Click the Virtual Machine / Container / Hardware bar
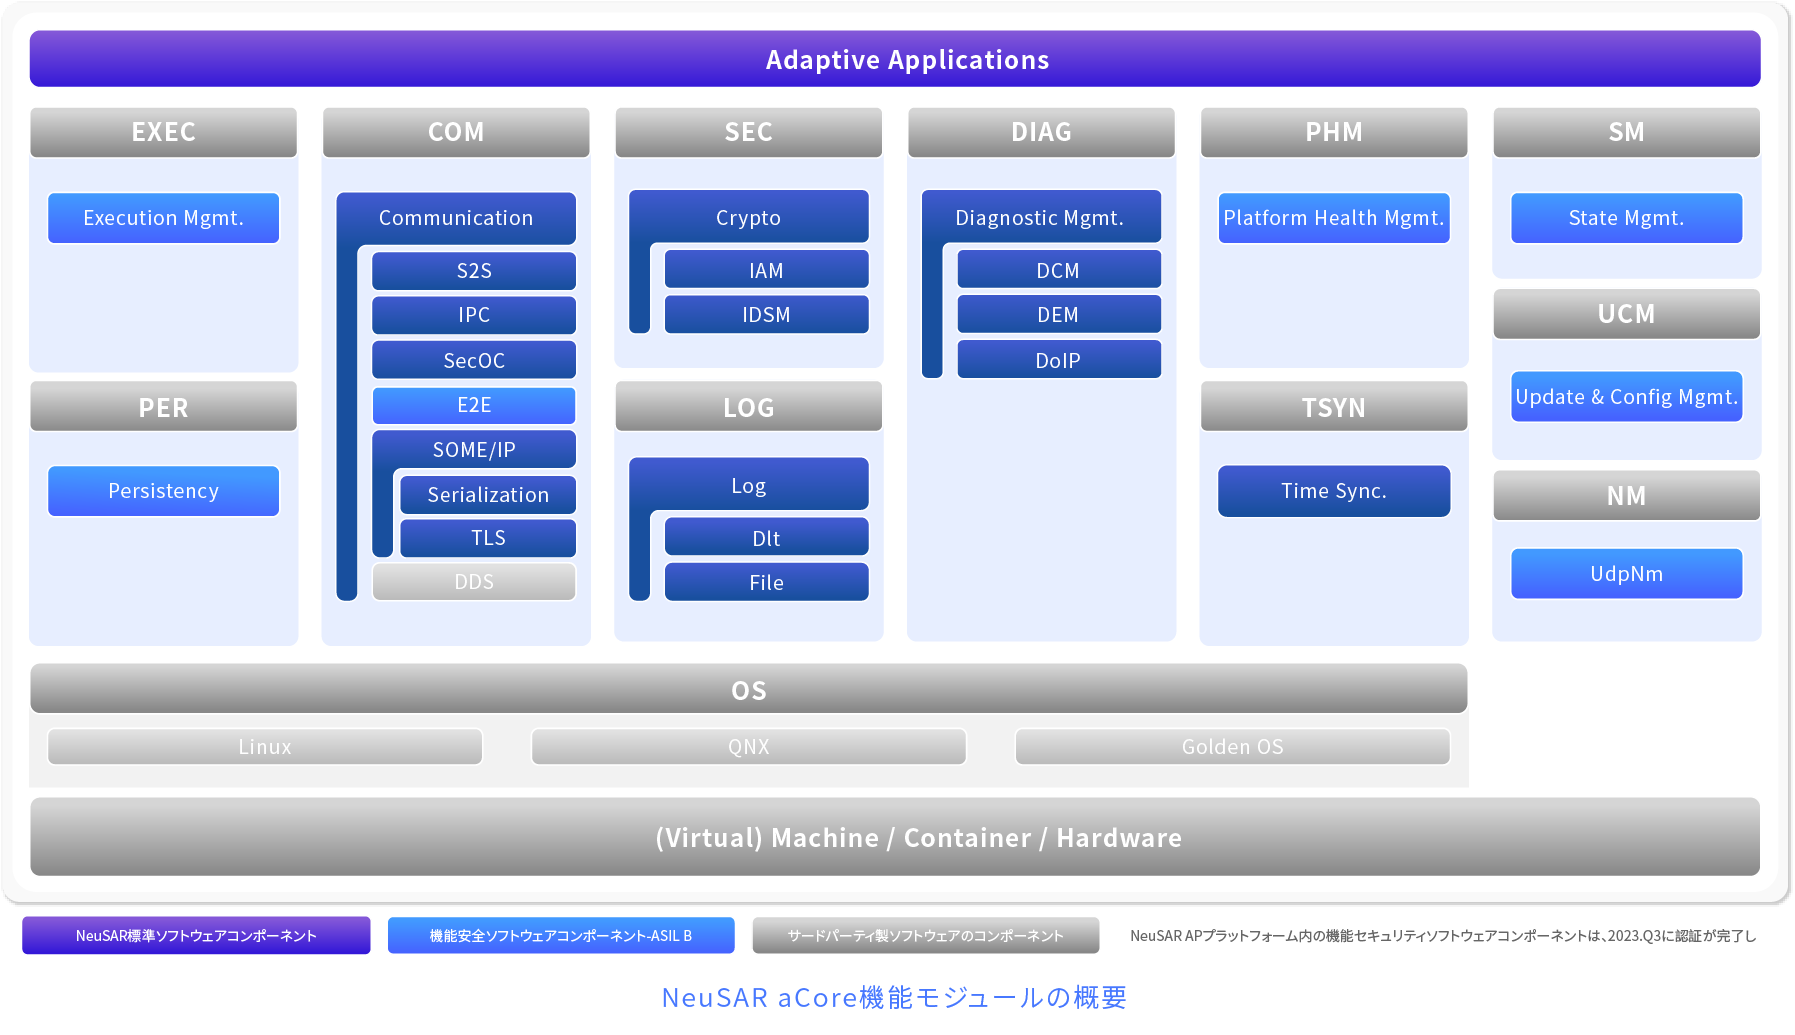 click(895, 837)
